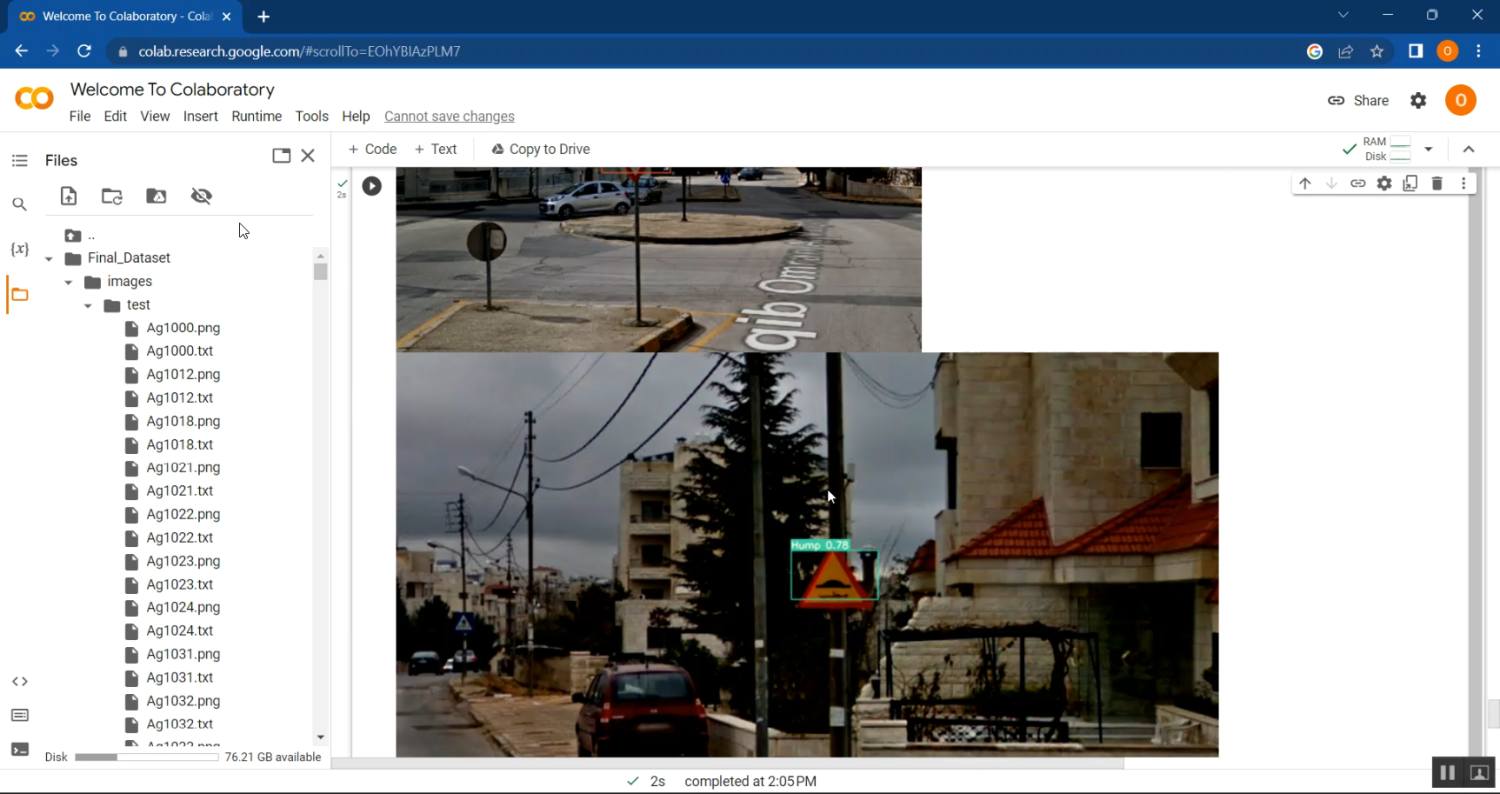
Task: Copy the cell link icon
Action: click(x=1357, y=183)
